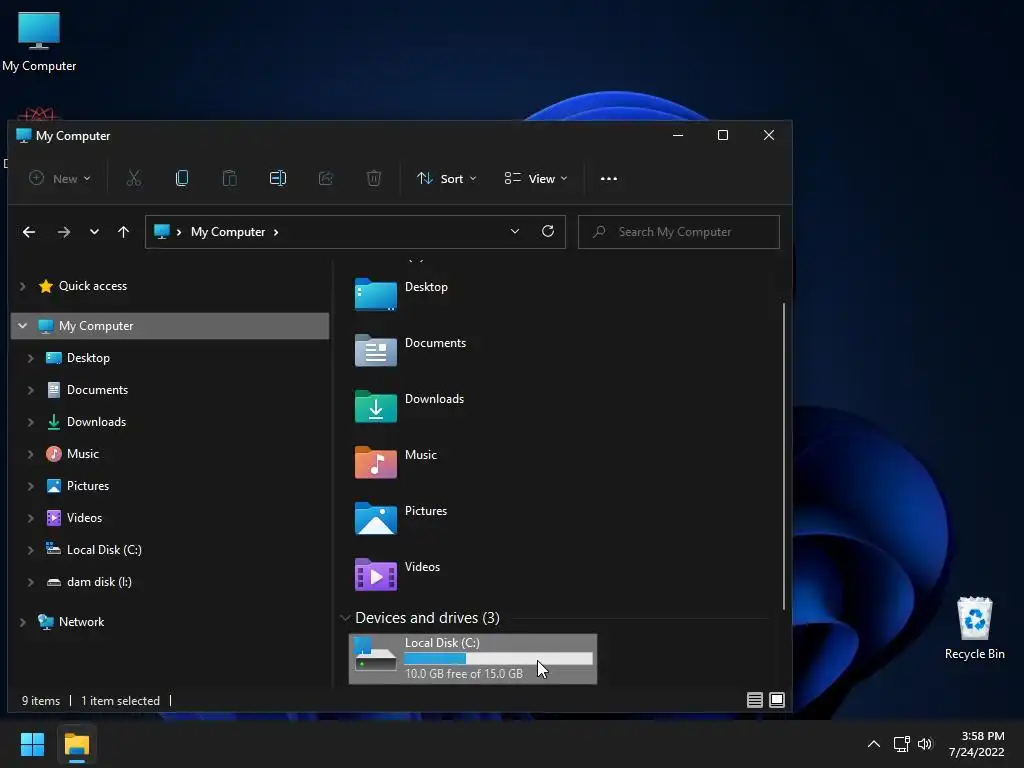This screenshot has width=1024, height=768.
Task: Select Network in navigation pane
Action: click(x=81, y=622)
